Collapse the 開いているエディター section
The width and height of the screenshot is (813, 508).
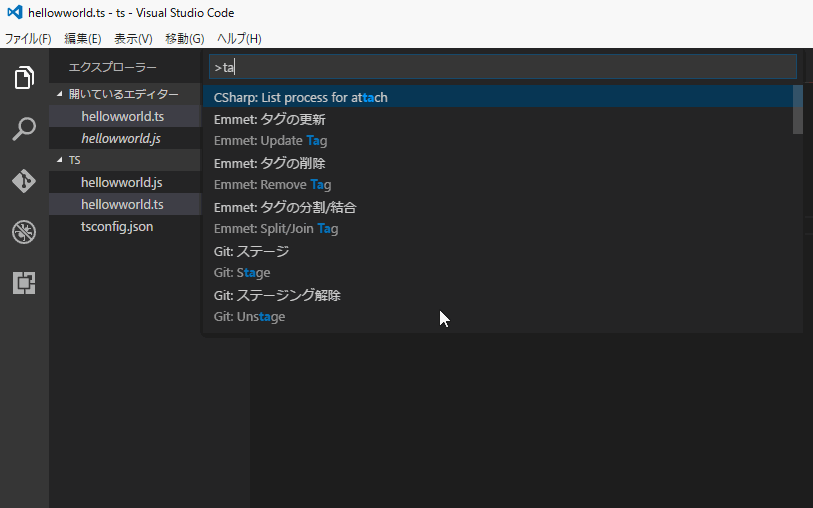point(125,94)
